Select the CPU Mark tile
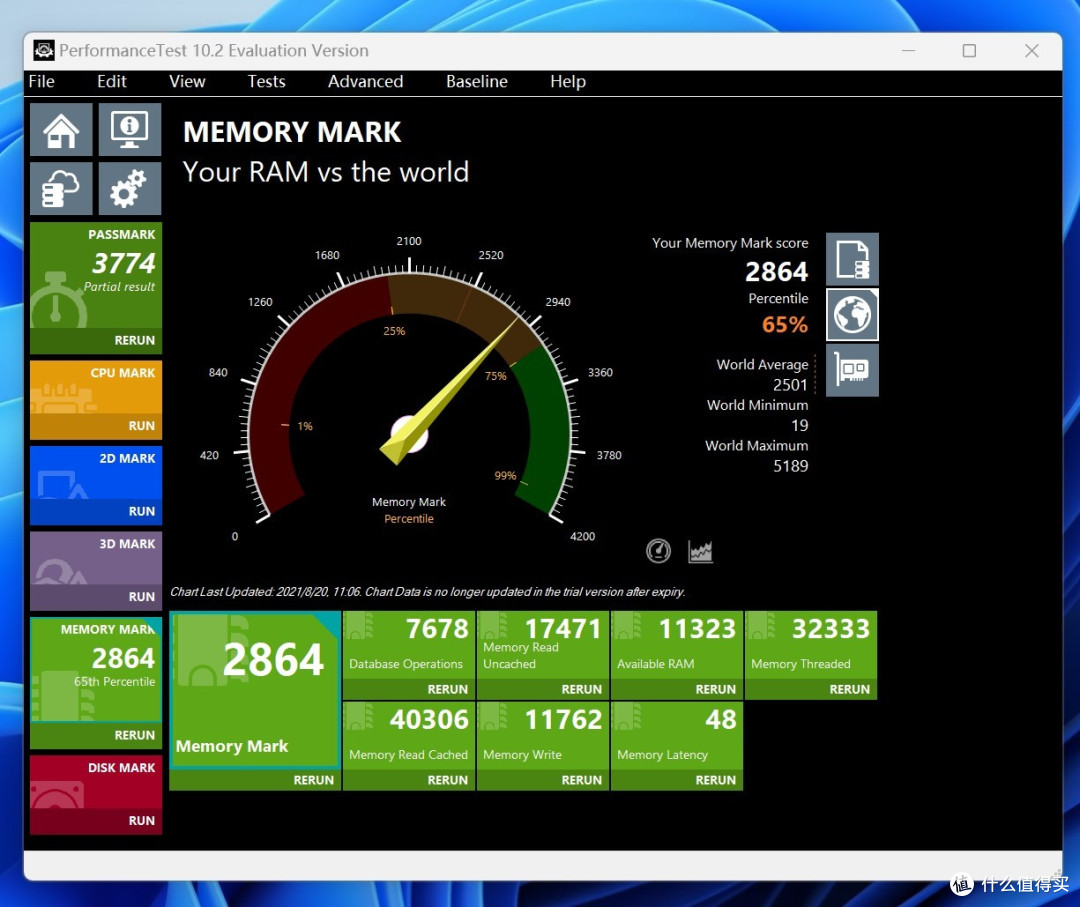This screenshot has width=1080, height=907. pyautogui.click(x=96, y=386)
